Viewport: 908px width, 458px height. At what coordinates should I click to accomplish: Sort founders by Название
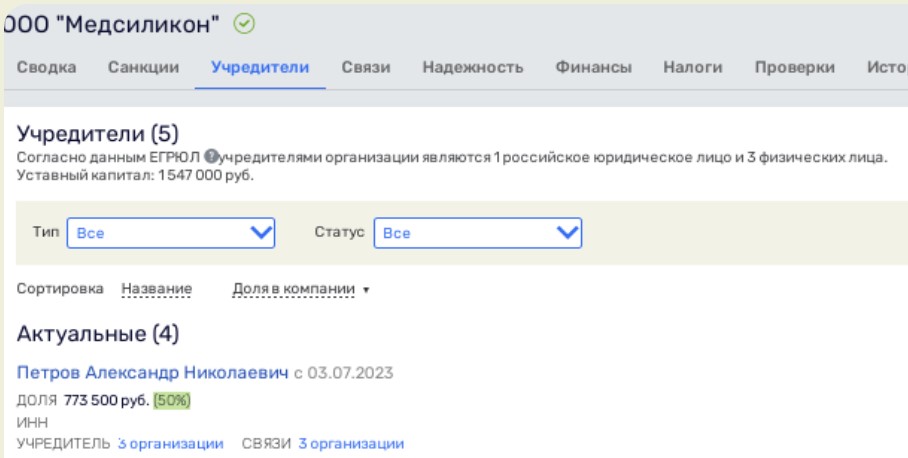click(156, 289)
